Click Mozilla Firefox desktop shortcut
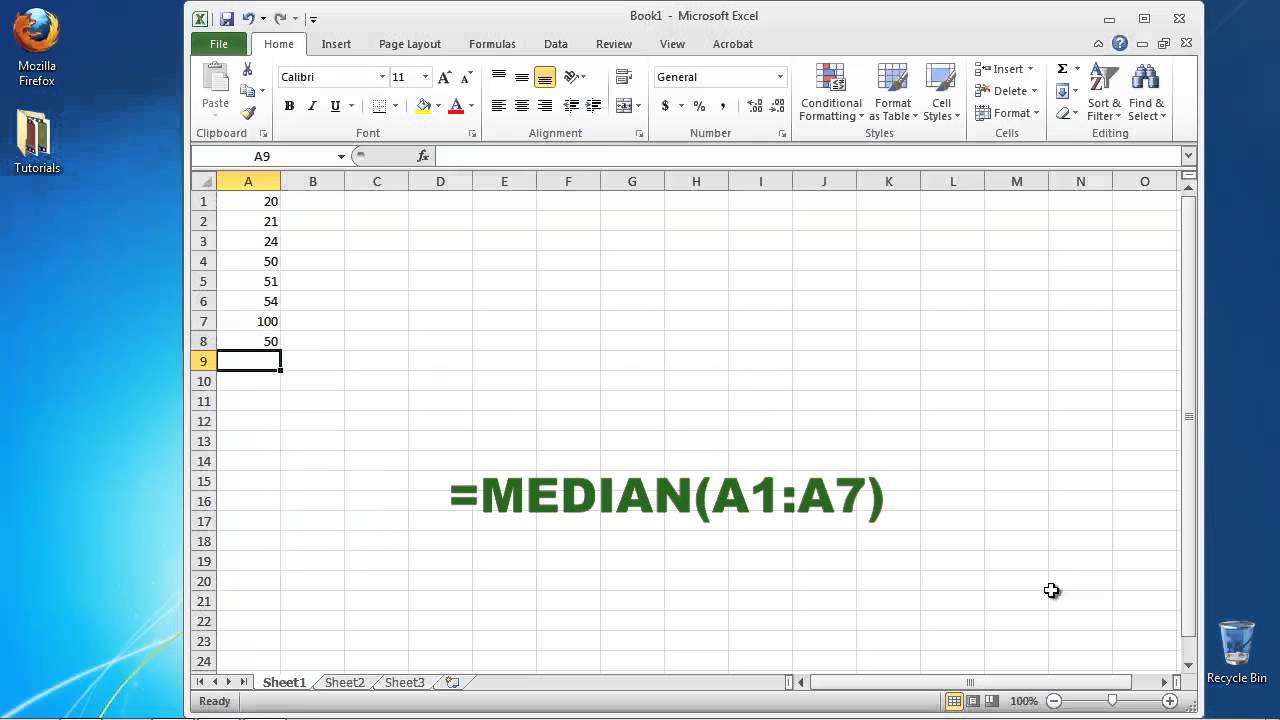 pyautogui.click(x=37, y=48)
